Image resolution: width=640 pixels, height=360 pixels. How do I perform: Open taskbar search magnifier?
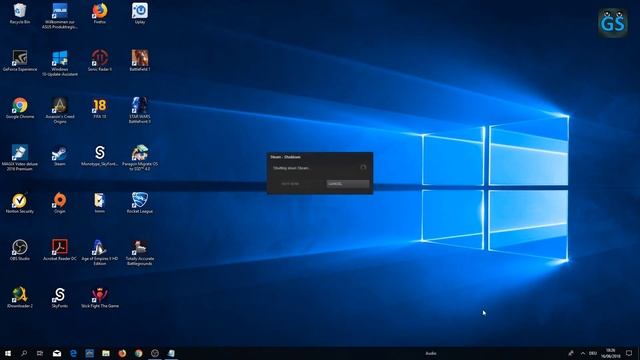tap(24, 353)
